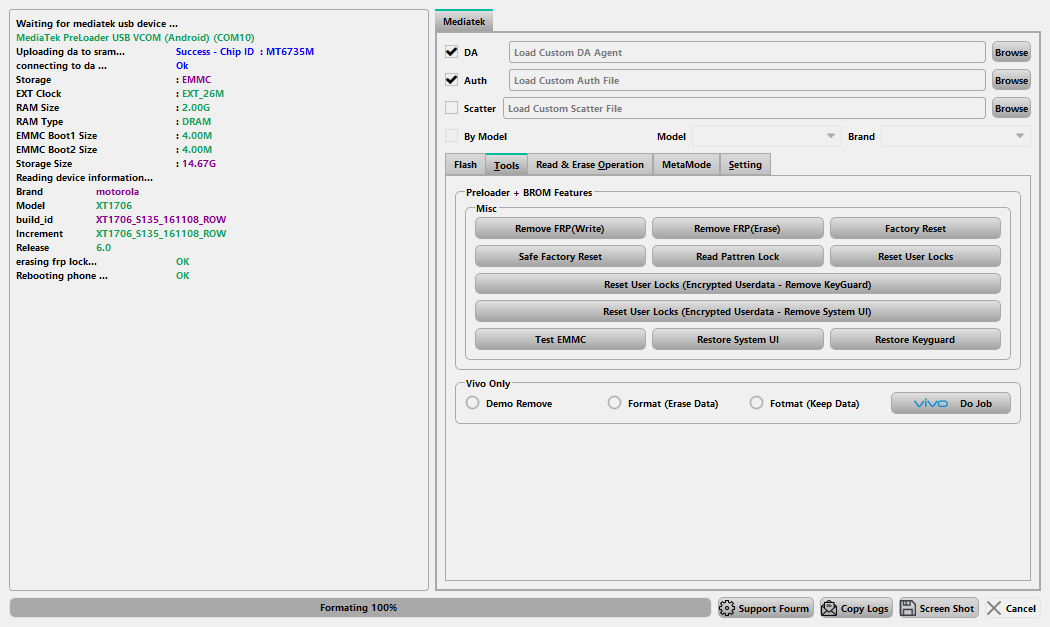Screen dimensions: 1050x627
Task: Click the Formating 100% progress bar
Action: pos(360,608)
